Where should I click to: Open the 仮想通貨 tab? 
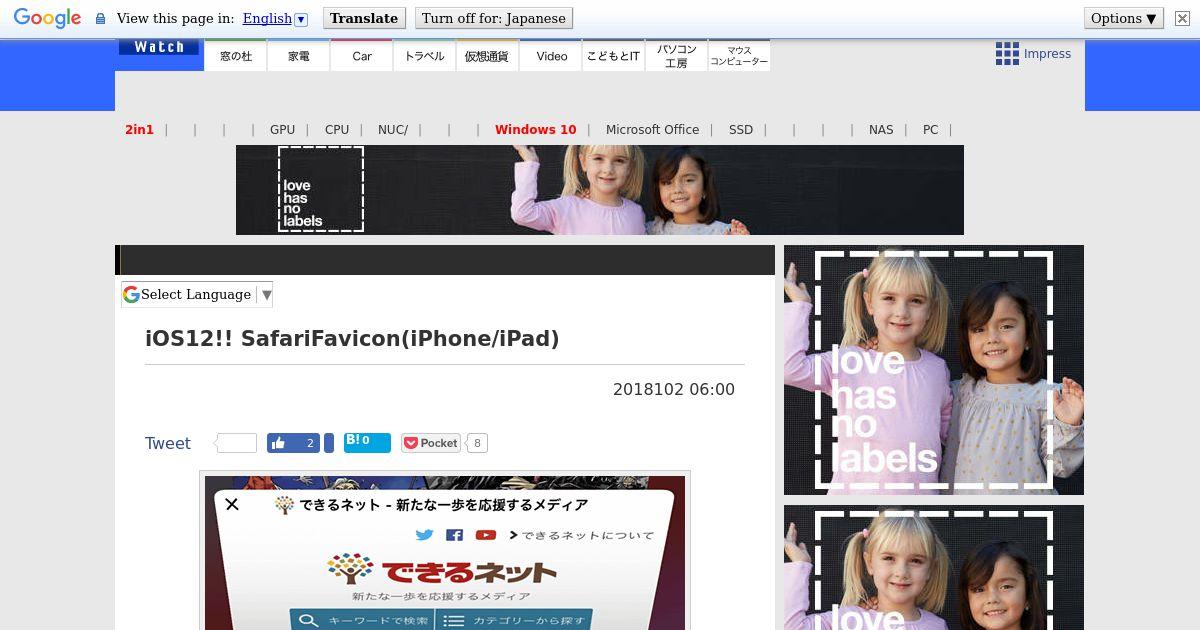[487, 56]
